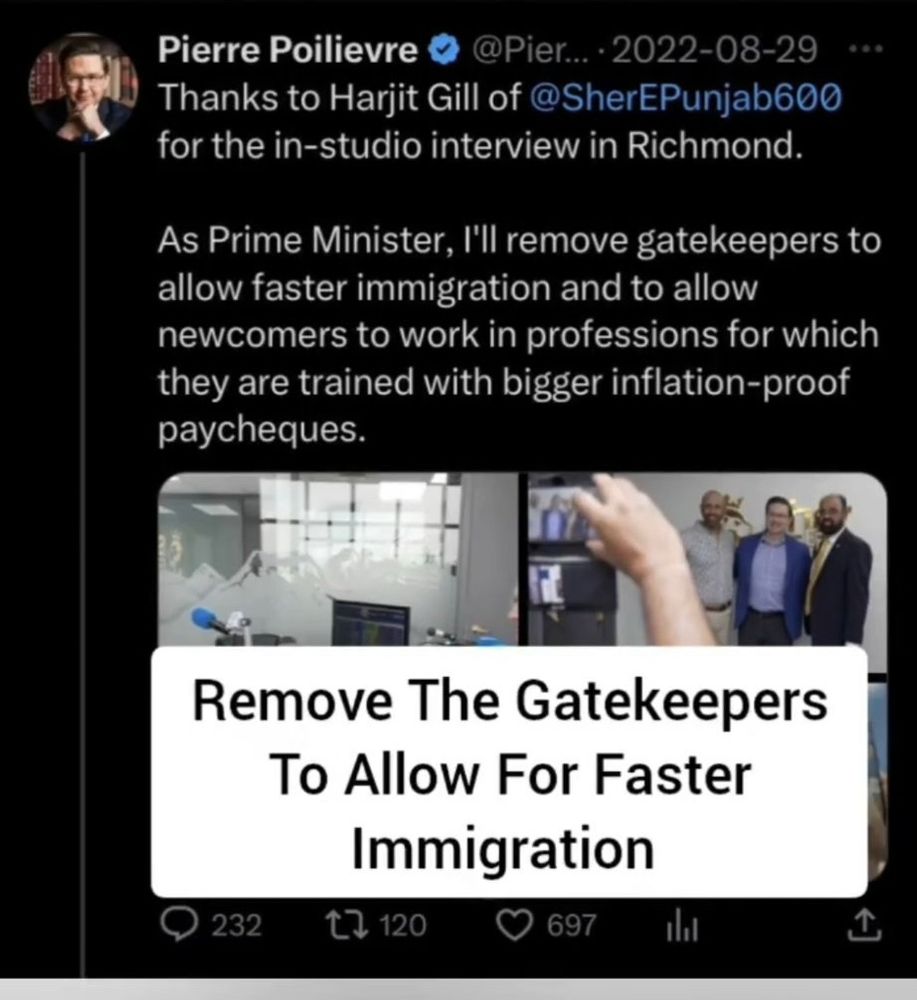Click the reply speech bubble icon
917x1000 pixels.
[179, 925]
